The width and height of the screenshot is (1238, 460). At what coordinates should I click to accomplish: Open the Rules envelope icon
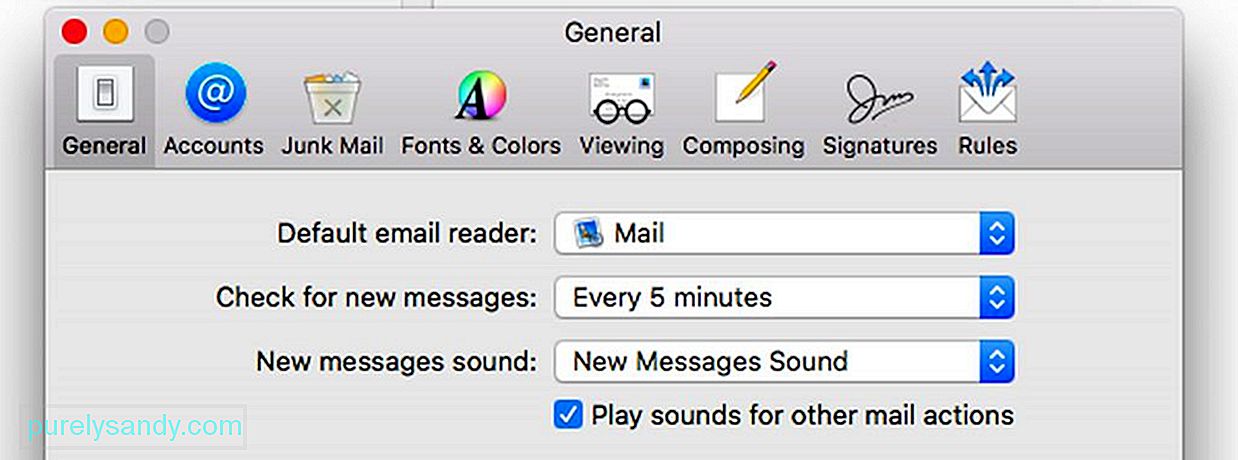[987, 94]
